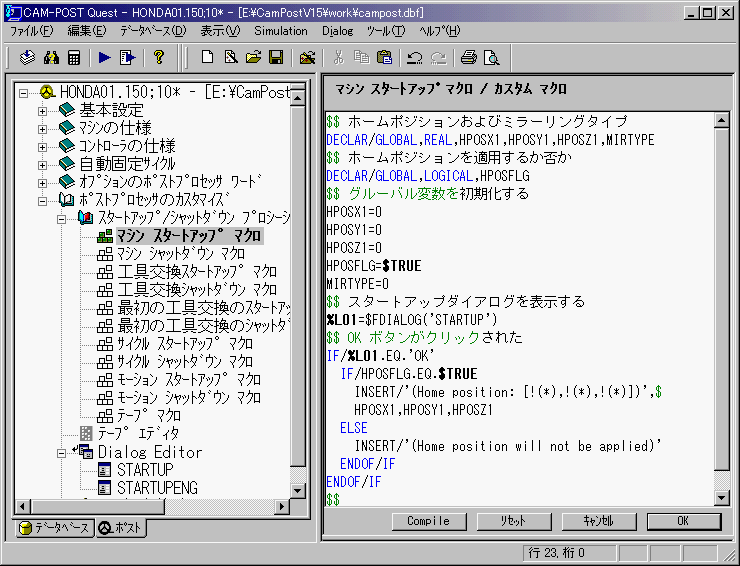The image size is (740, 566).
Task: Click the STARTUP dialog form icon
Action: click(x=104, y=470)
